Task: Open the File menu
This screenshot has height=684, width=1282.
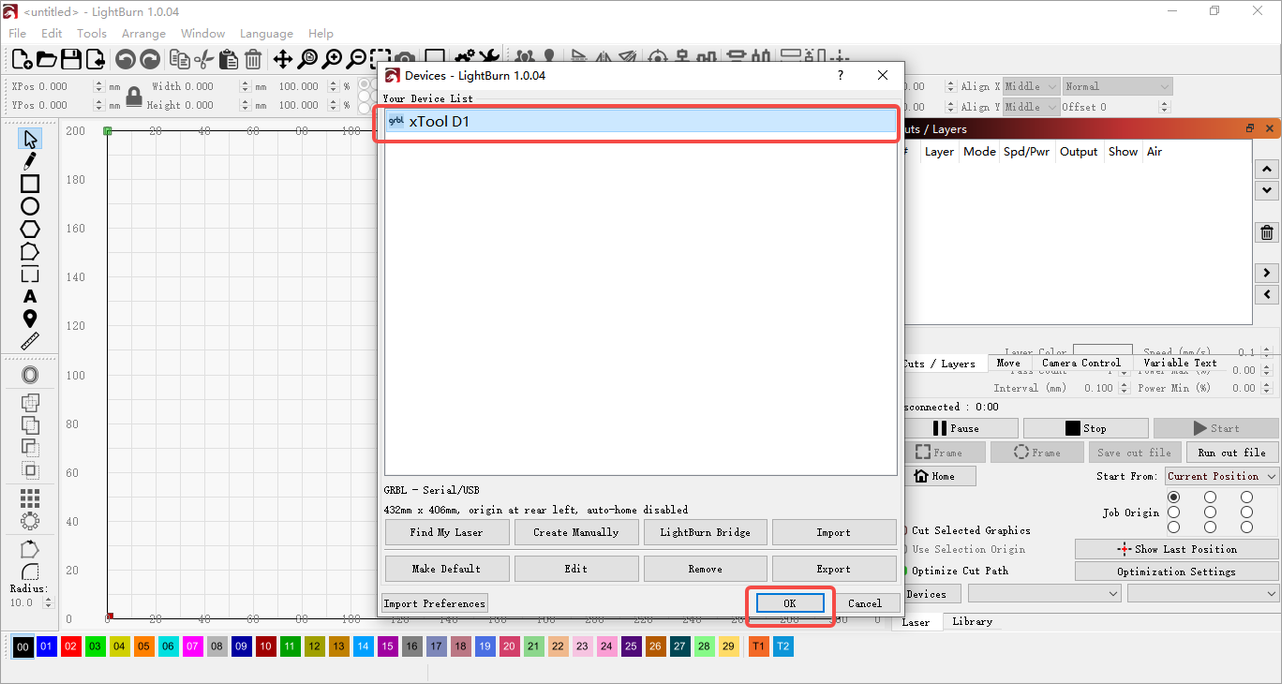Action: pyautogui.click(x=17, y=33)
